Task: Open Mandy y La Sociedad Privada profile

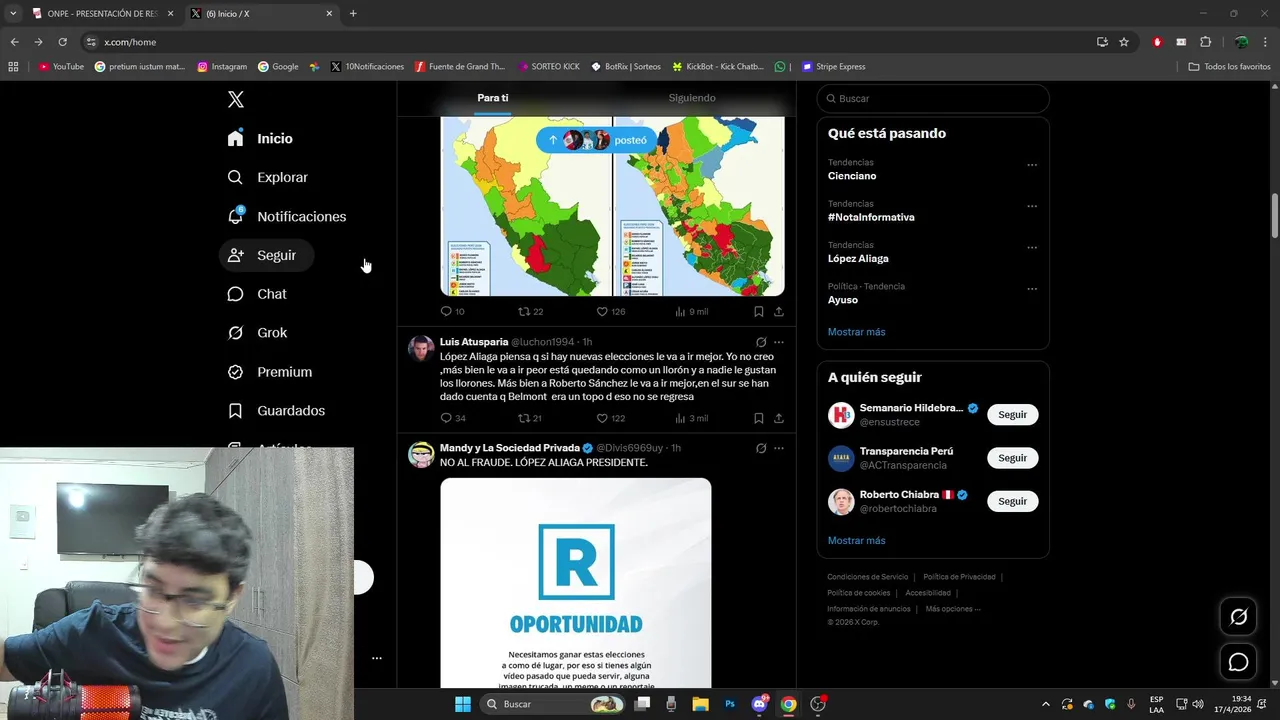Action: [509, 448]
